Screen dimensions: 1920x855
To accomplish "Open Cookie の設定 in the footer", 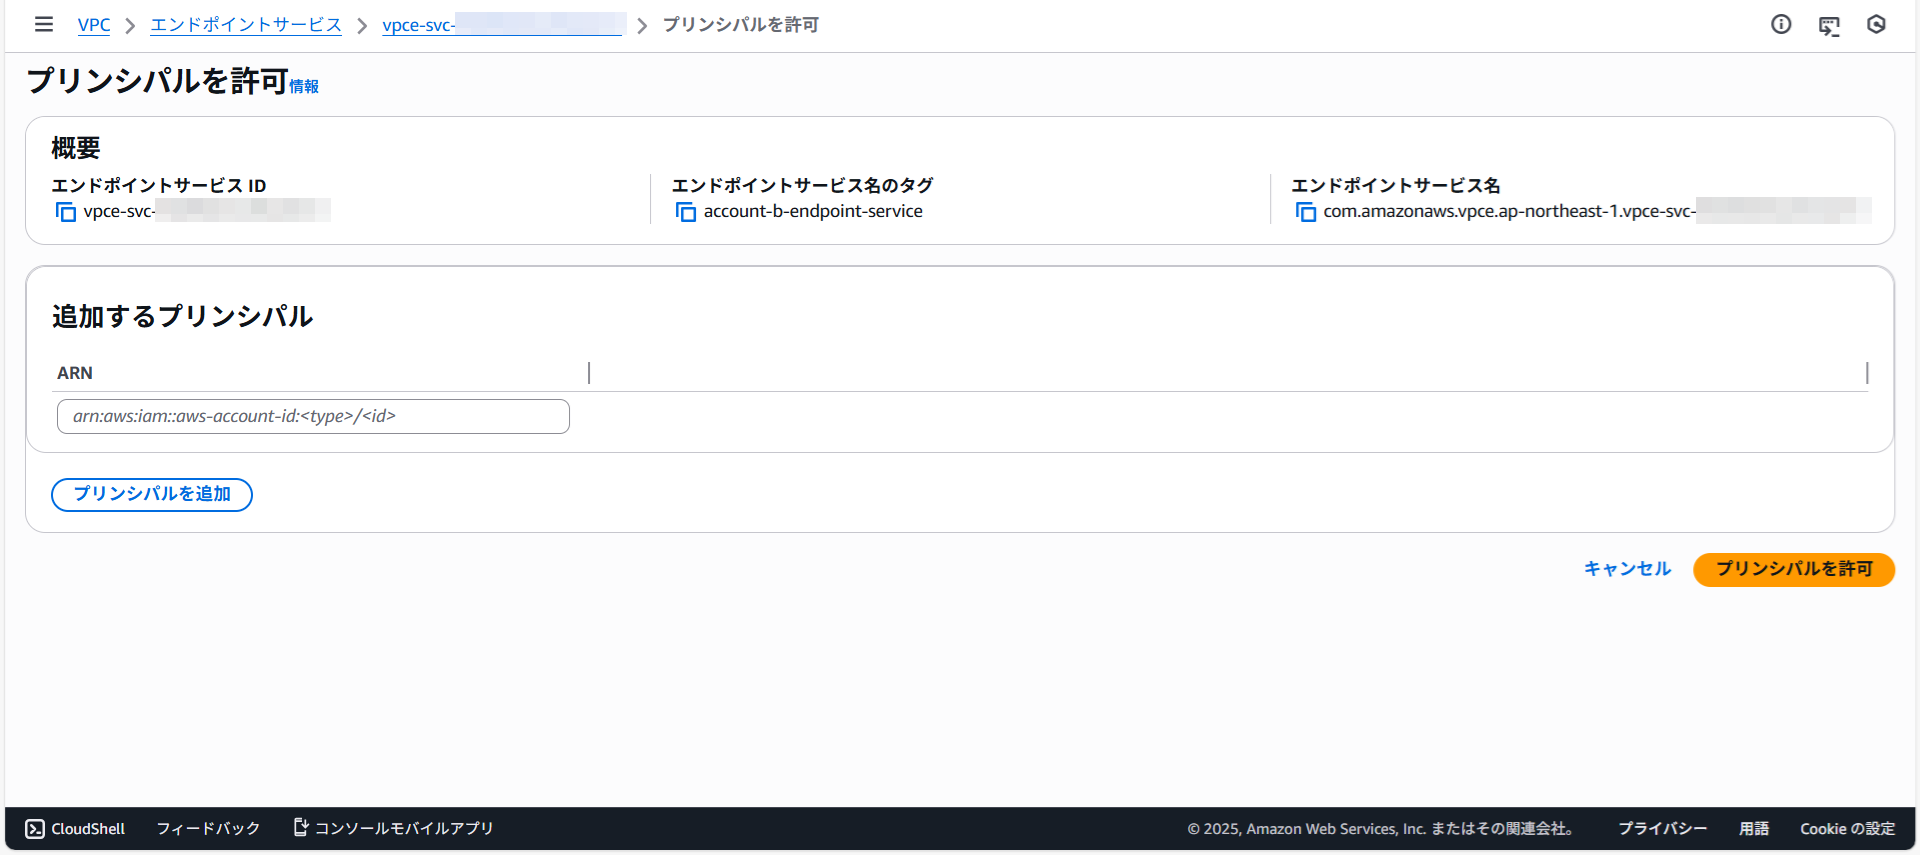I will [x=1847, y=828].
